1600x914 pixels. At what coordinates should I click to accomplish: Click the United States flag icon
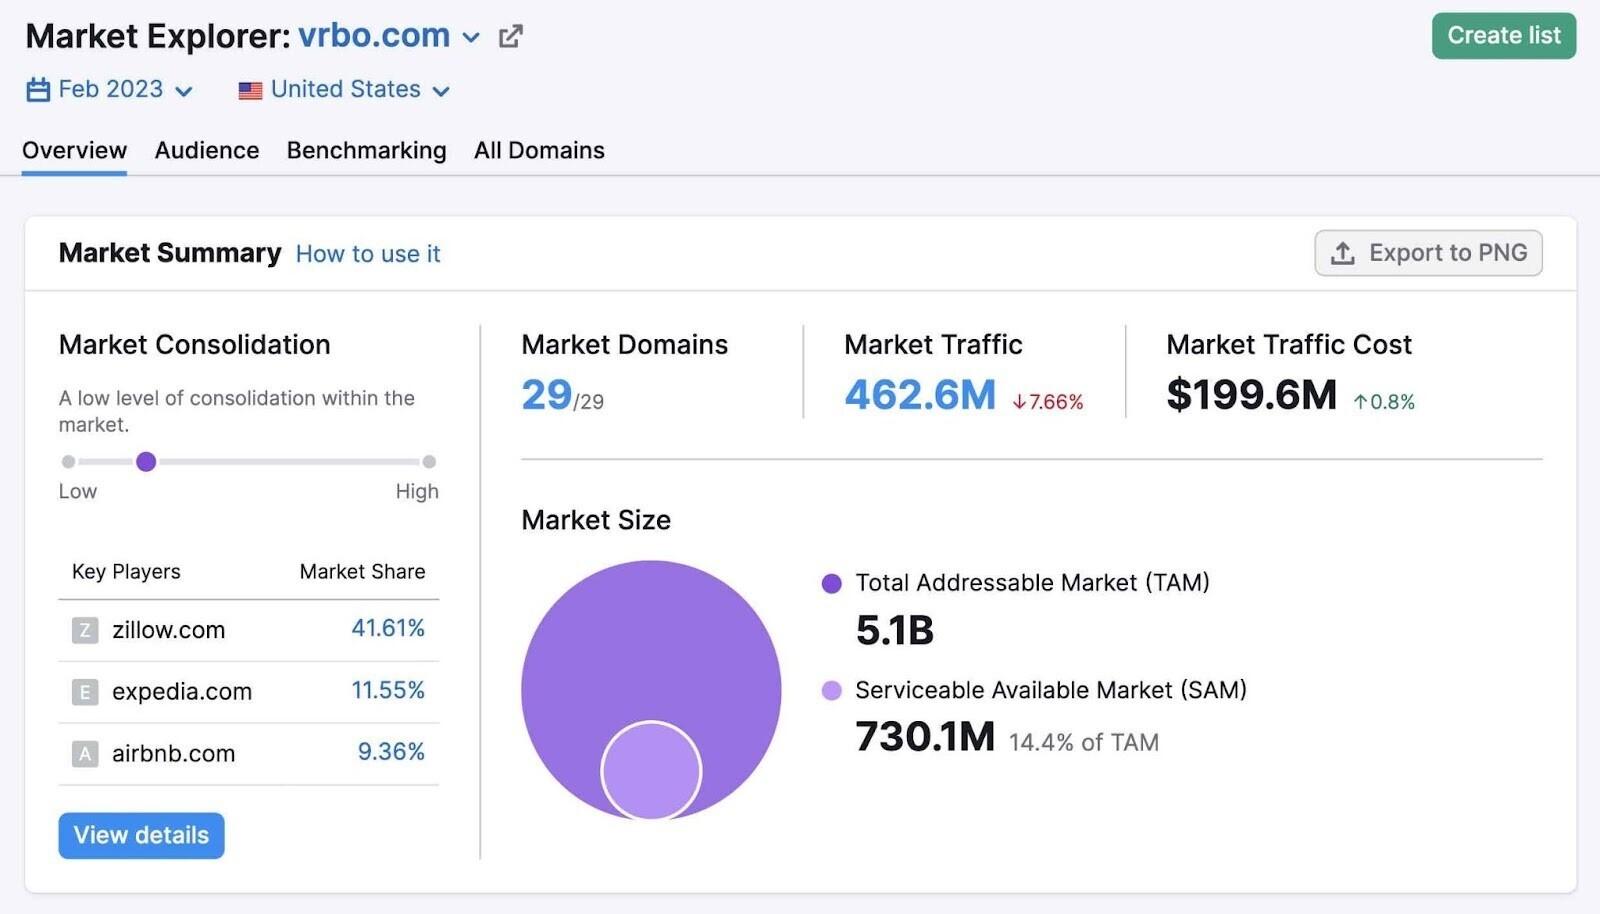250,91
